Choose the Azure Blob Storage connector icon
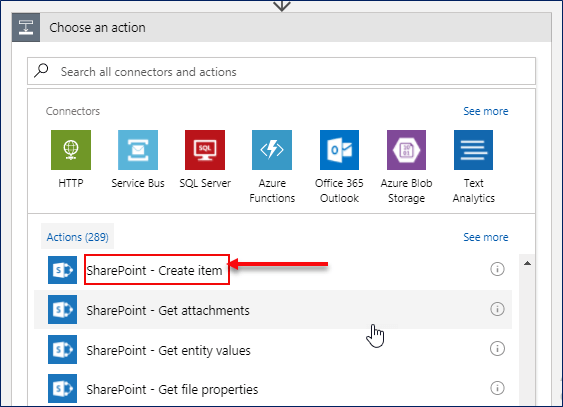This screenshot has height=407, width=563. [406, 150]
